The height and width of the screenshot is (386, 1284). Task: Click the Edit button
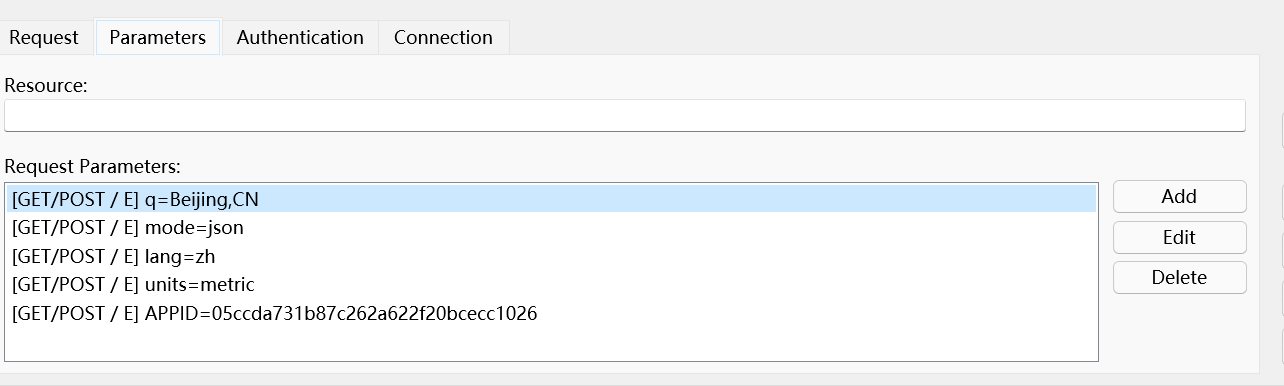point(1179,237)
